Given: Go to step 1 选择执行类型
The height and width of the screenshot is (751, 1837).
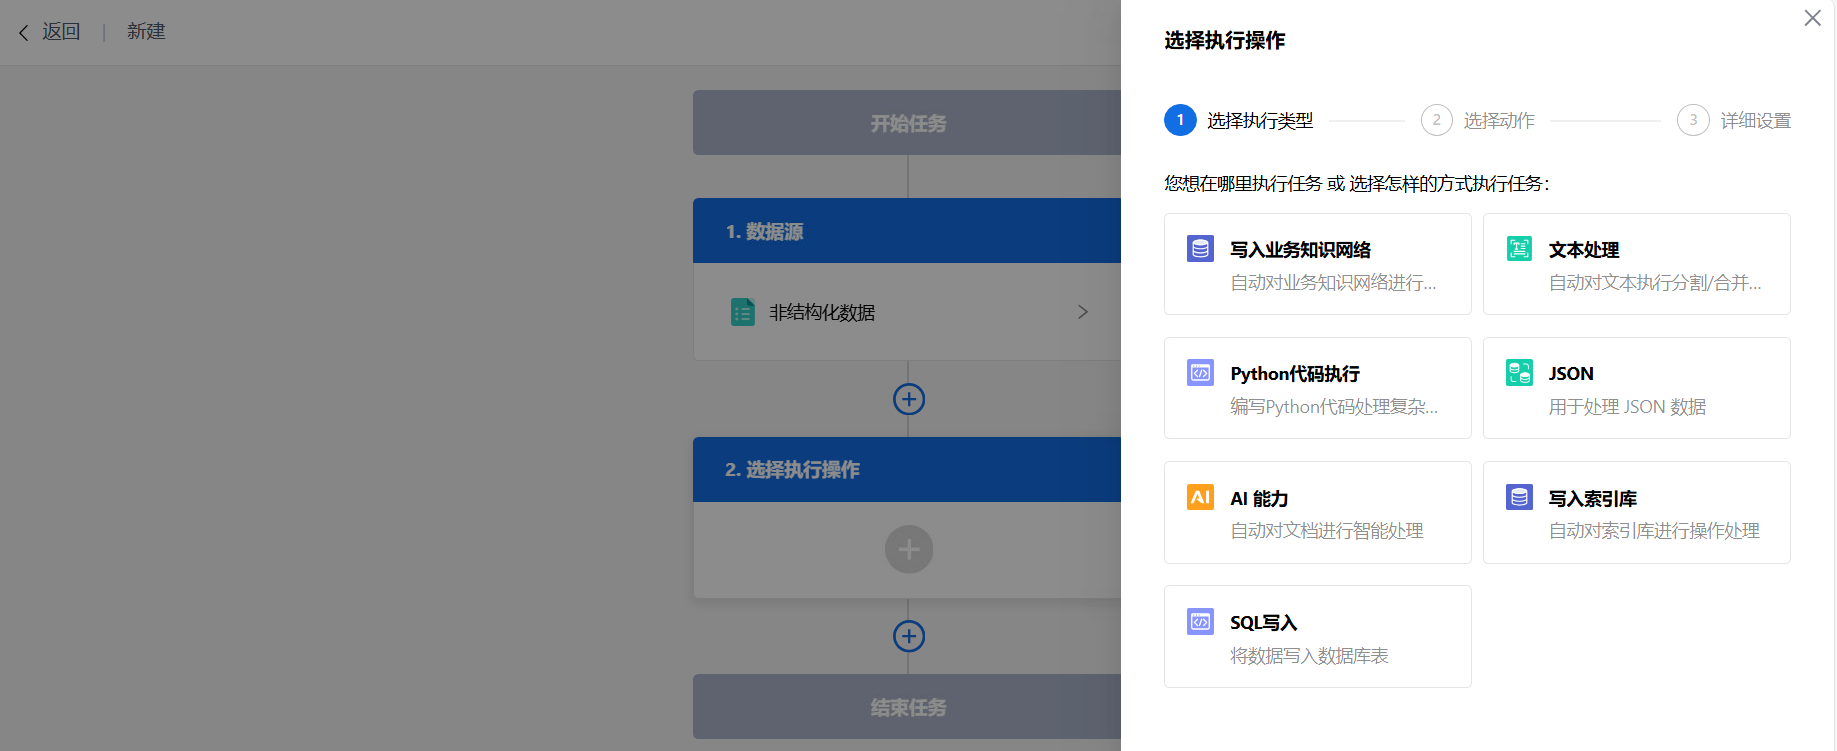Looking at the screenshot, I should (1180, 120).
